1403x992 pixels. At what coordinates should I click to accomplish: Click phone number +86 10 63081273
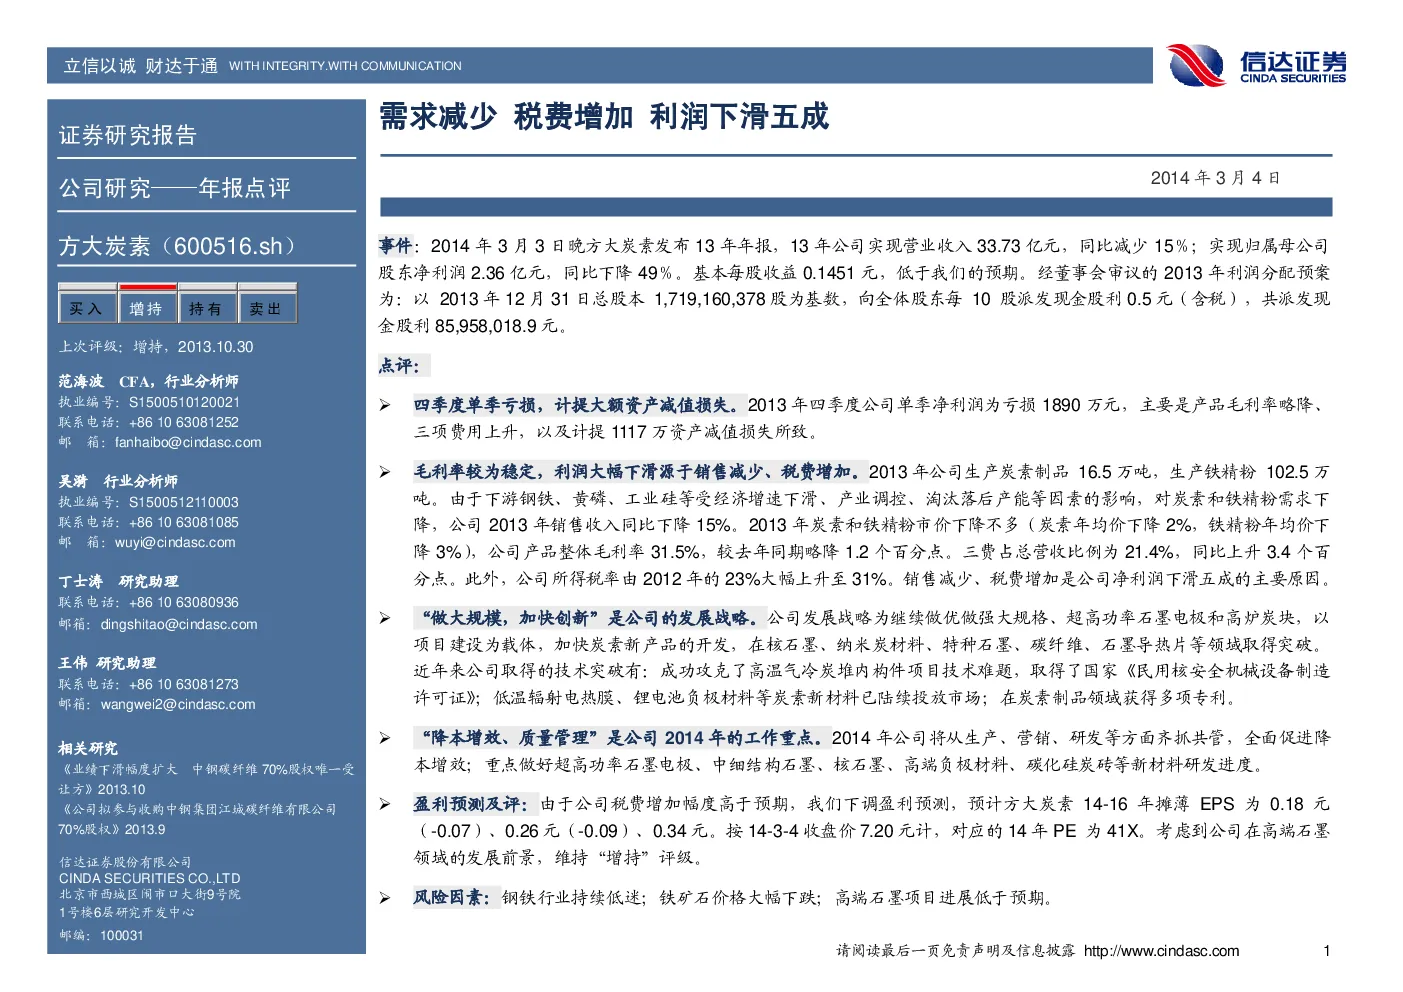[x=184, y=684]
